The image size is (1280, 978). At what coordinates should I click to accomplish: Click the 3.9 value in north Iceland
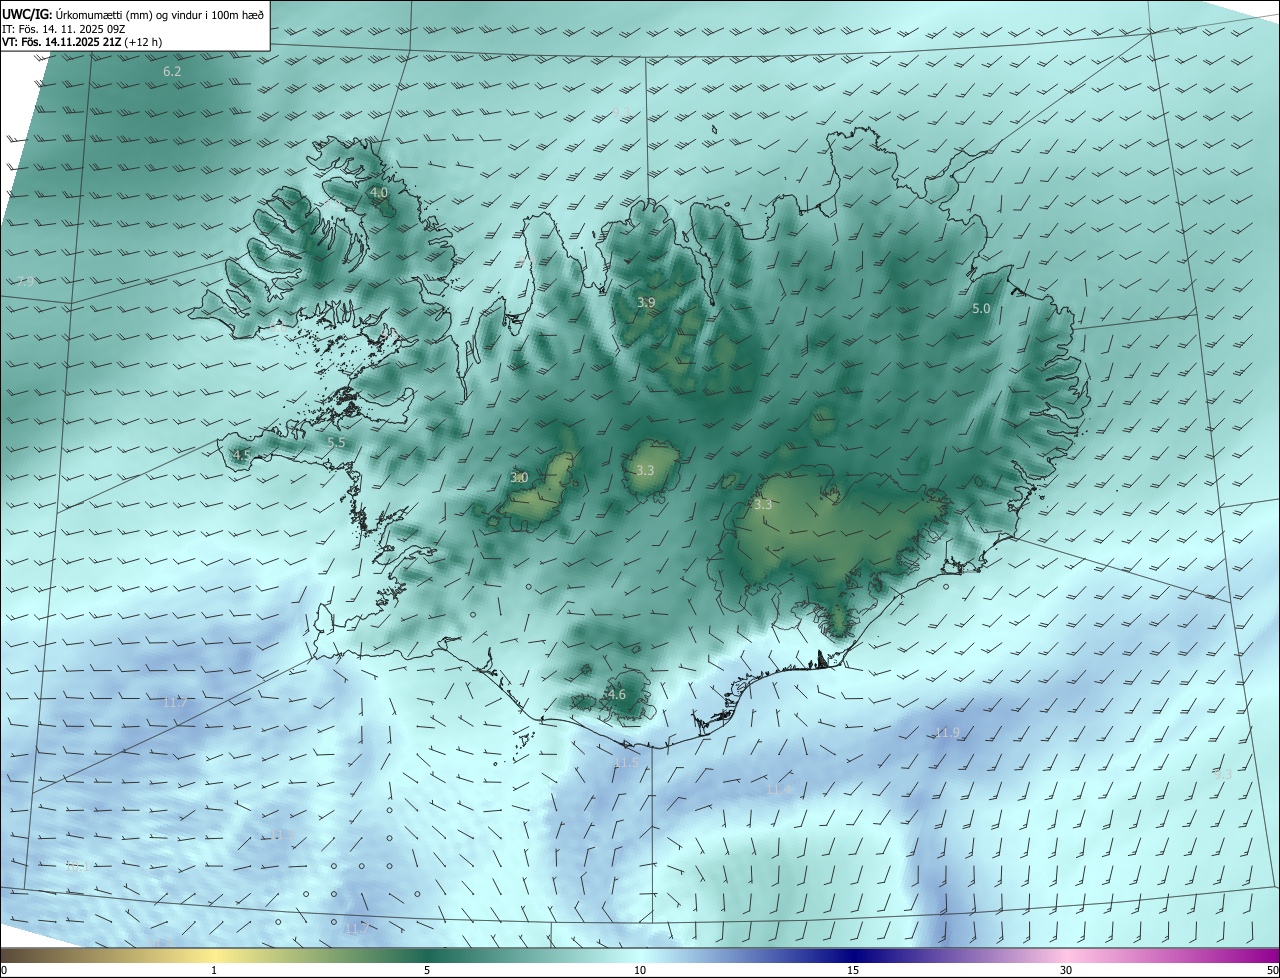[646, 302]
